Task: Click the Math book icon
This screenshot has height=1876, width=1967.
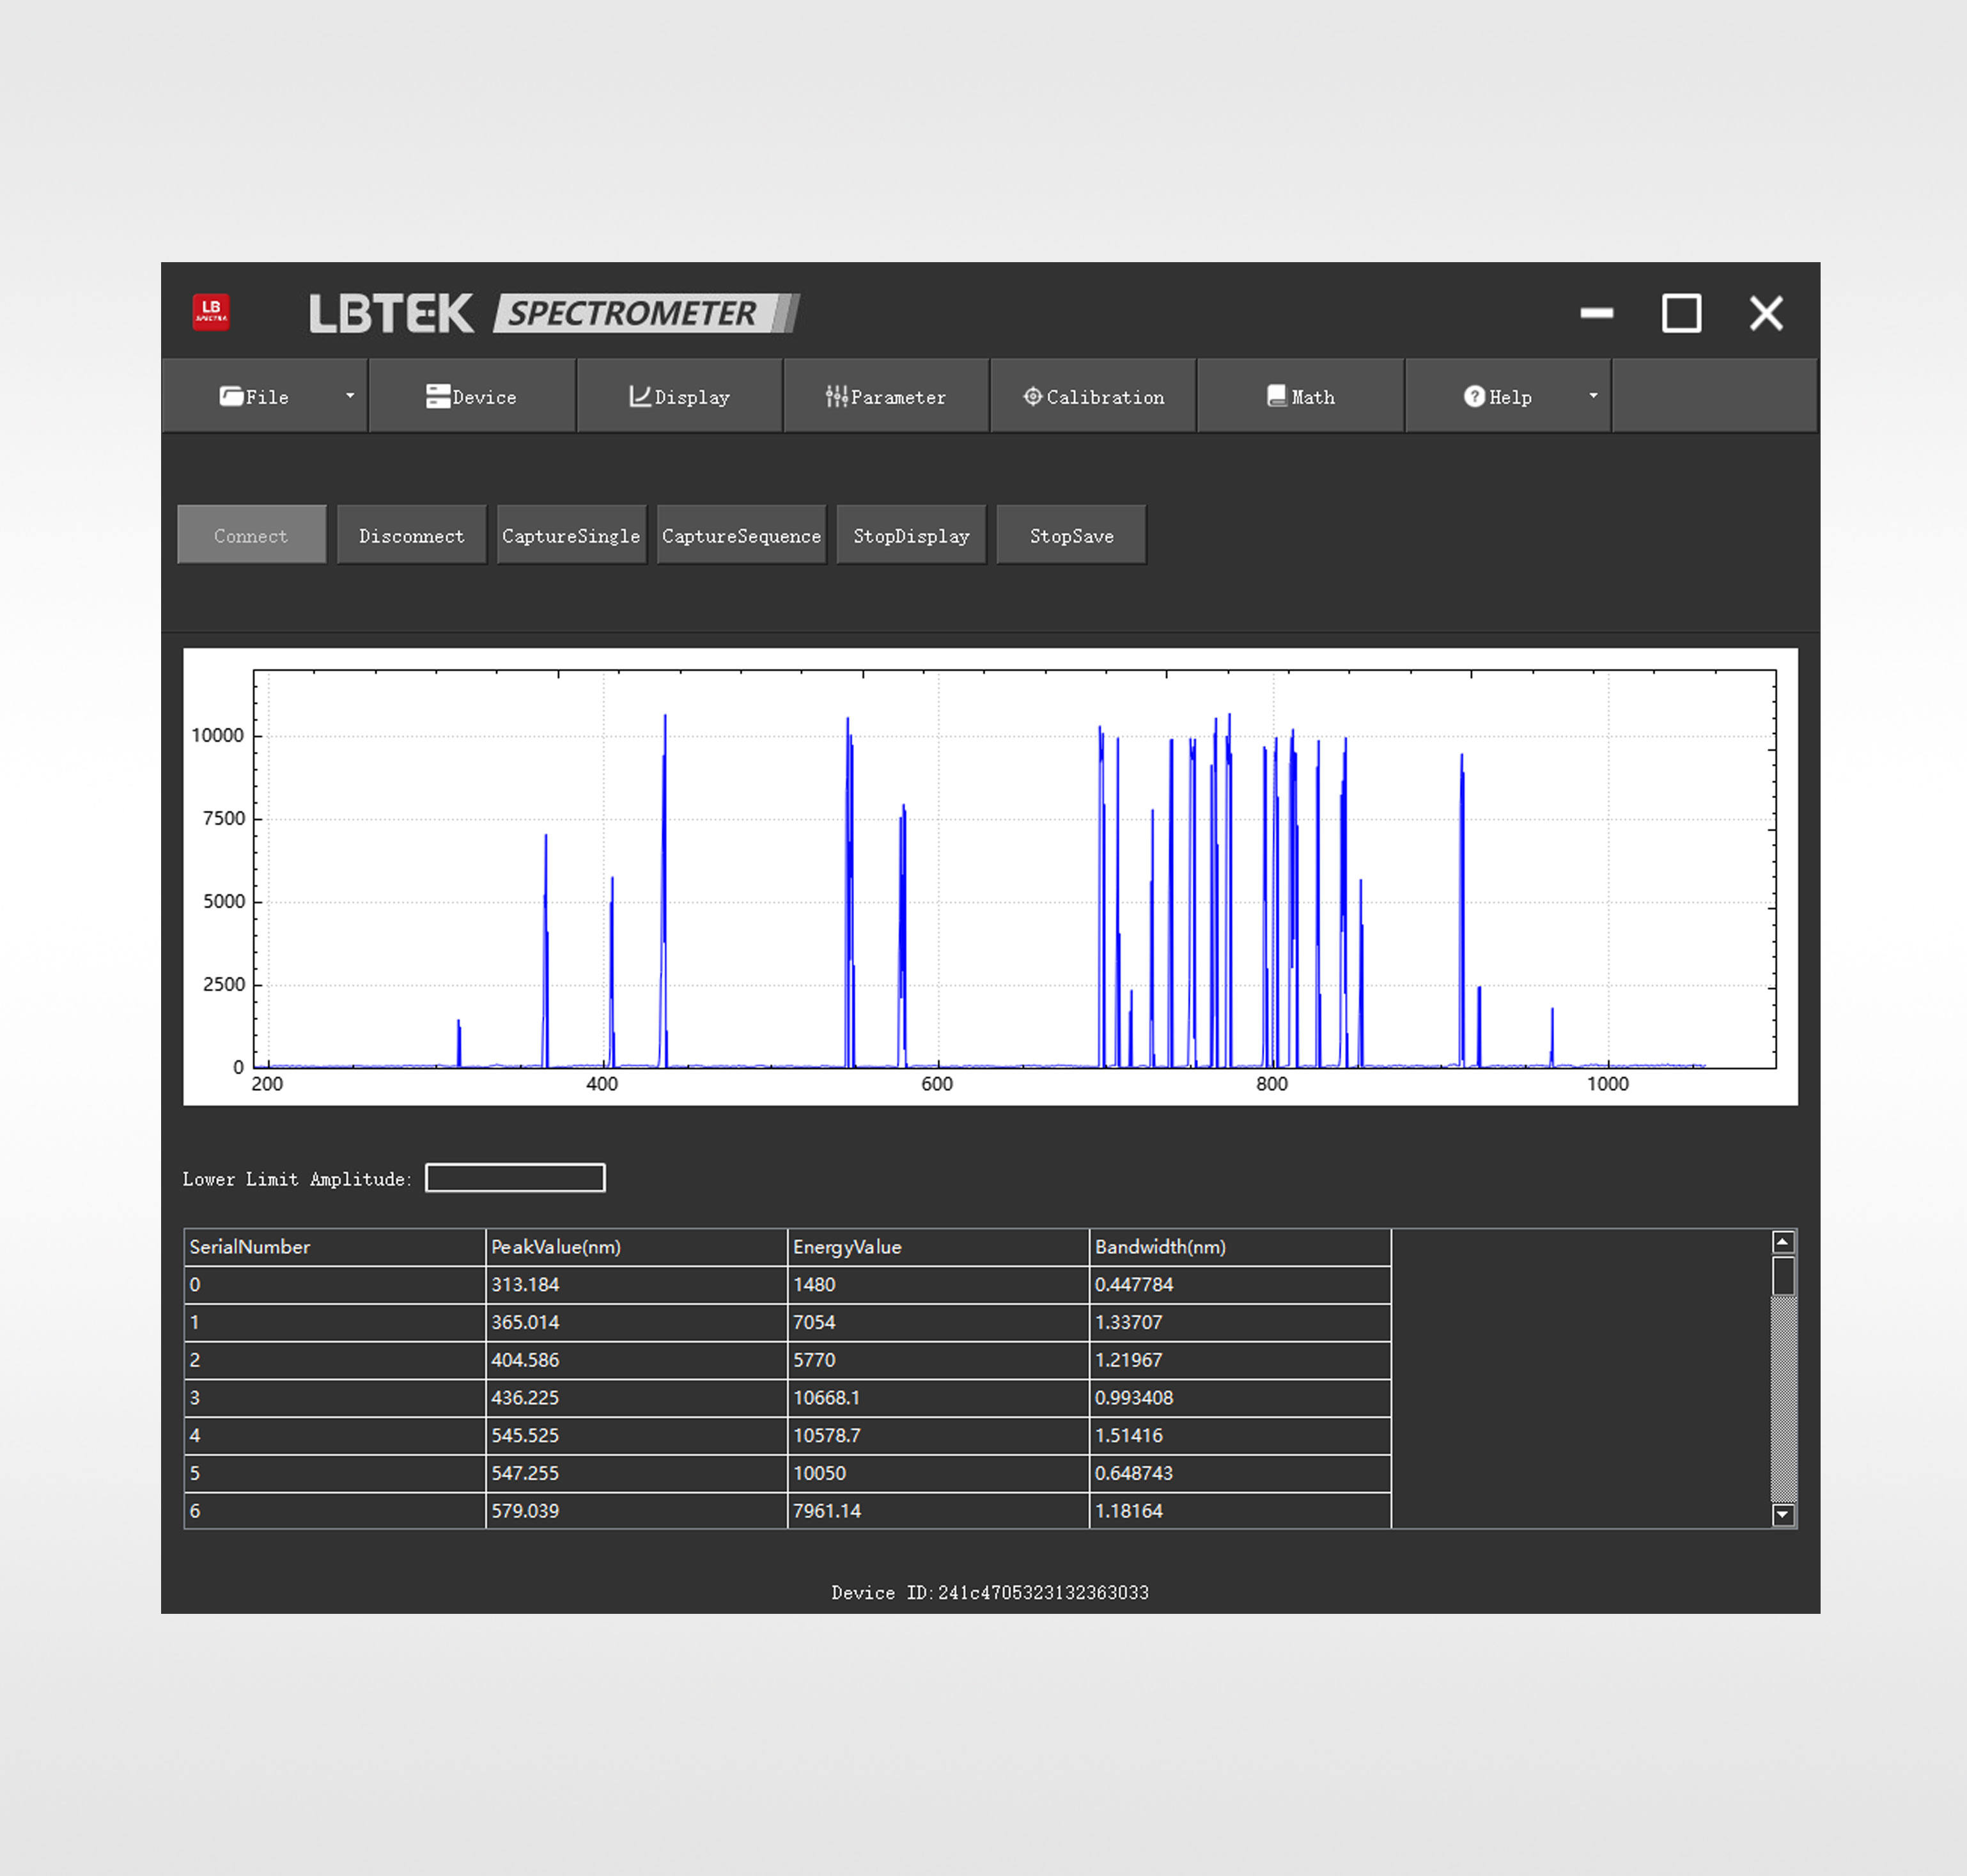Action: point(1276,396)
